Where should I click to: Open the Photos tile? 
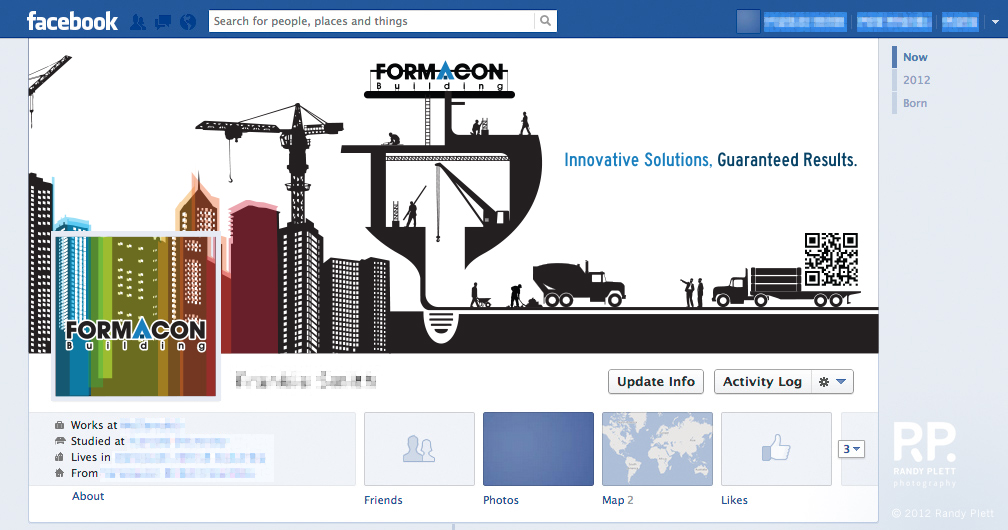click(x=538, y=449)
